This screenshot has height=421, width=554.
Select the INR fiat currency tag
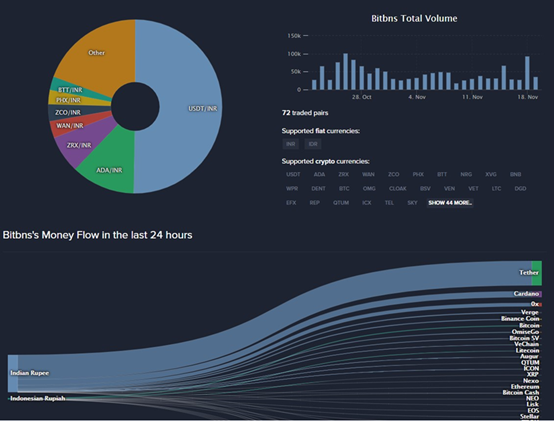[290, 144]
